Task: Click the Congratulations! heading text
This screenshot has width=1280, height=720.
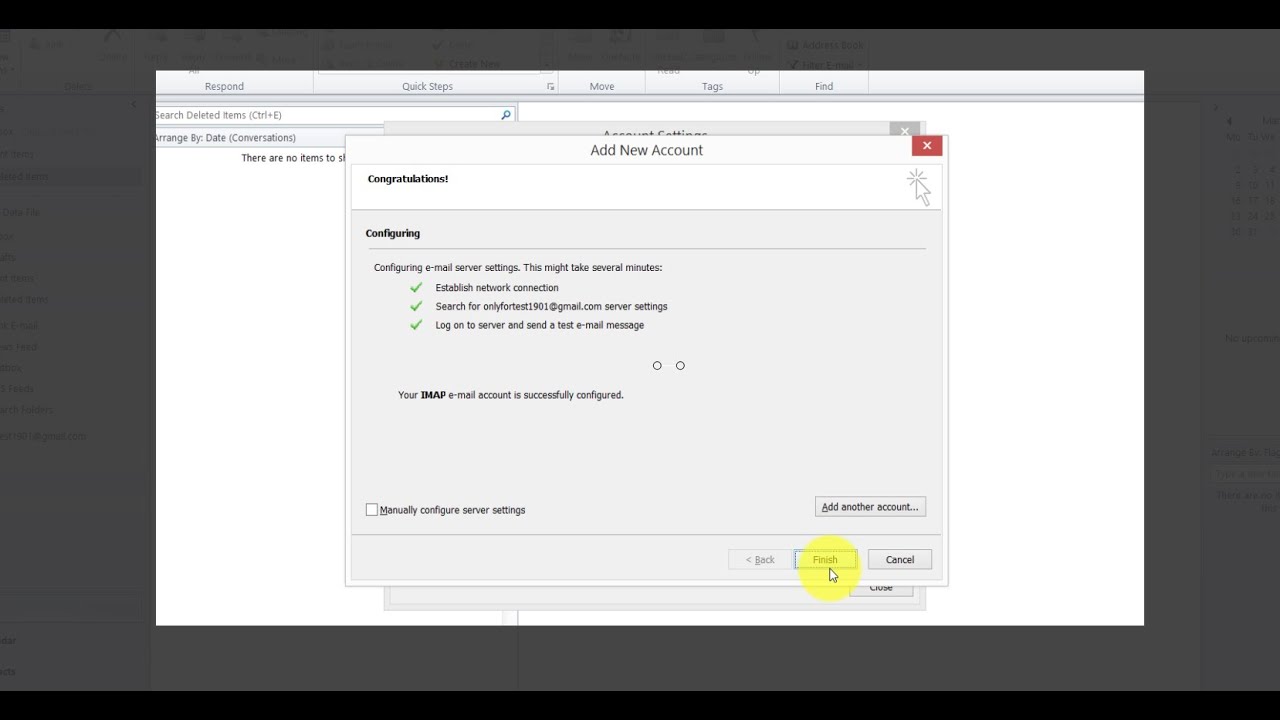Action: click(x=408, y=179)
